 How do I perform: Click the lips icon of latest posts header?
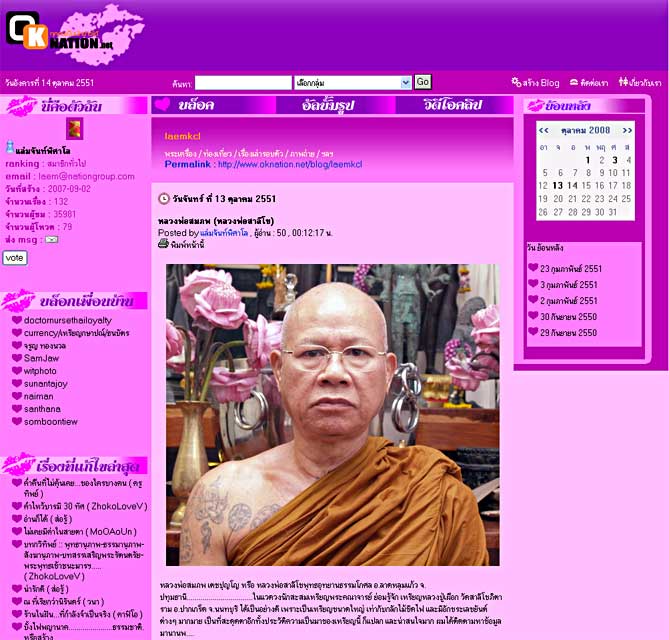pyautogui.click(x=18, y=464)
